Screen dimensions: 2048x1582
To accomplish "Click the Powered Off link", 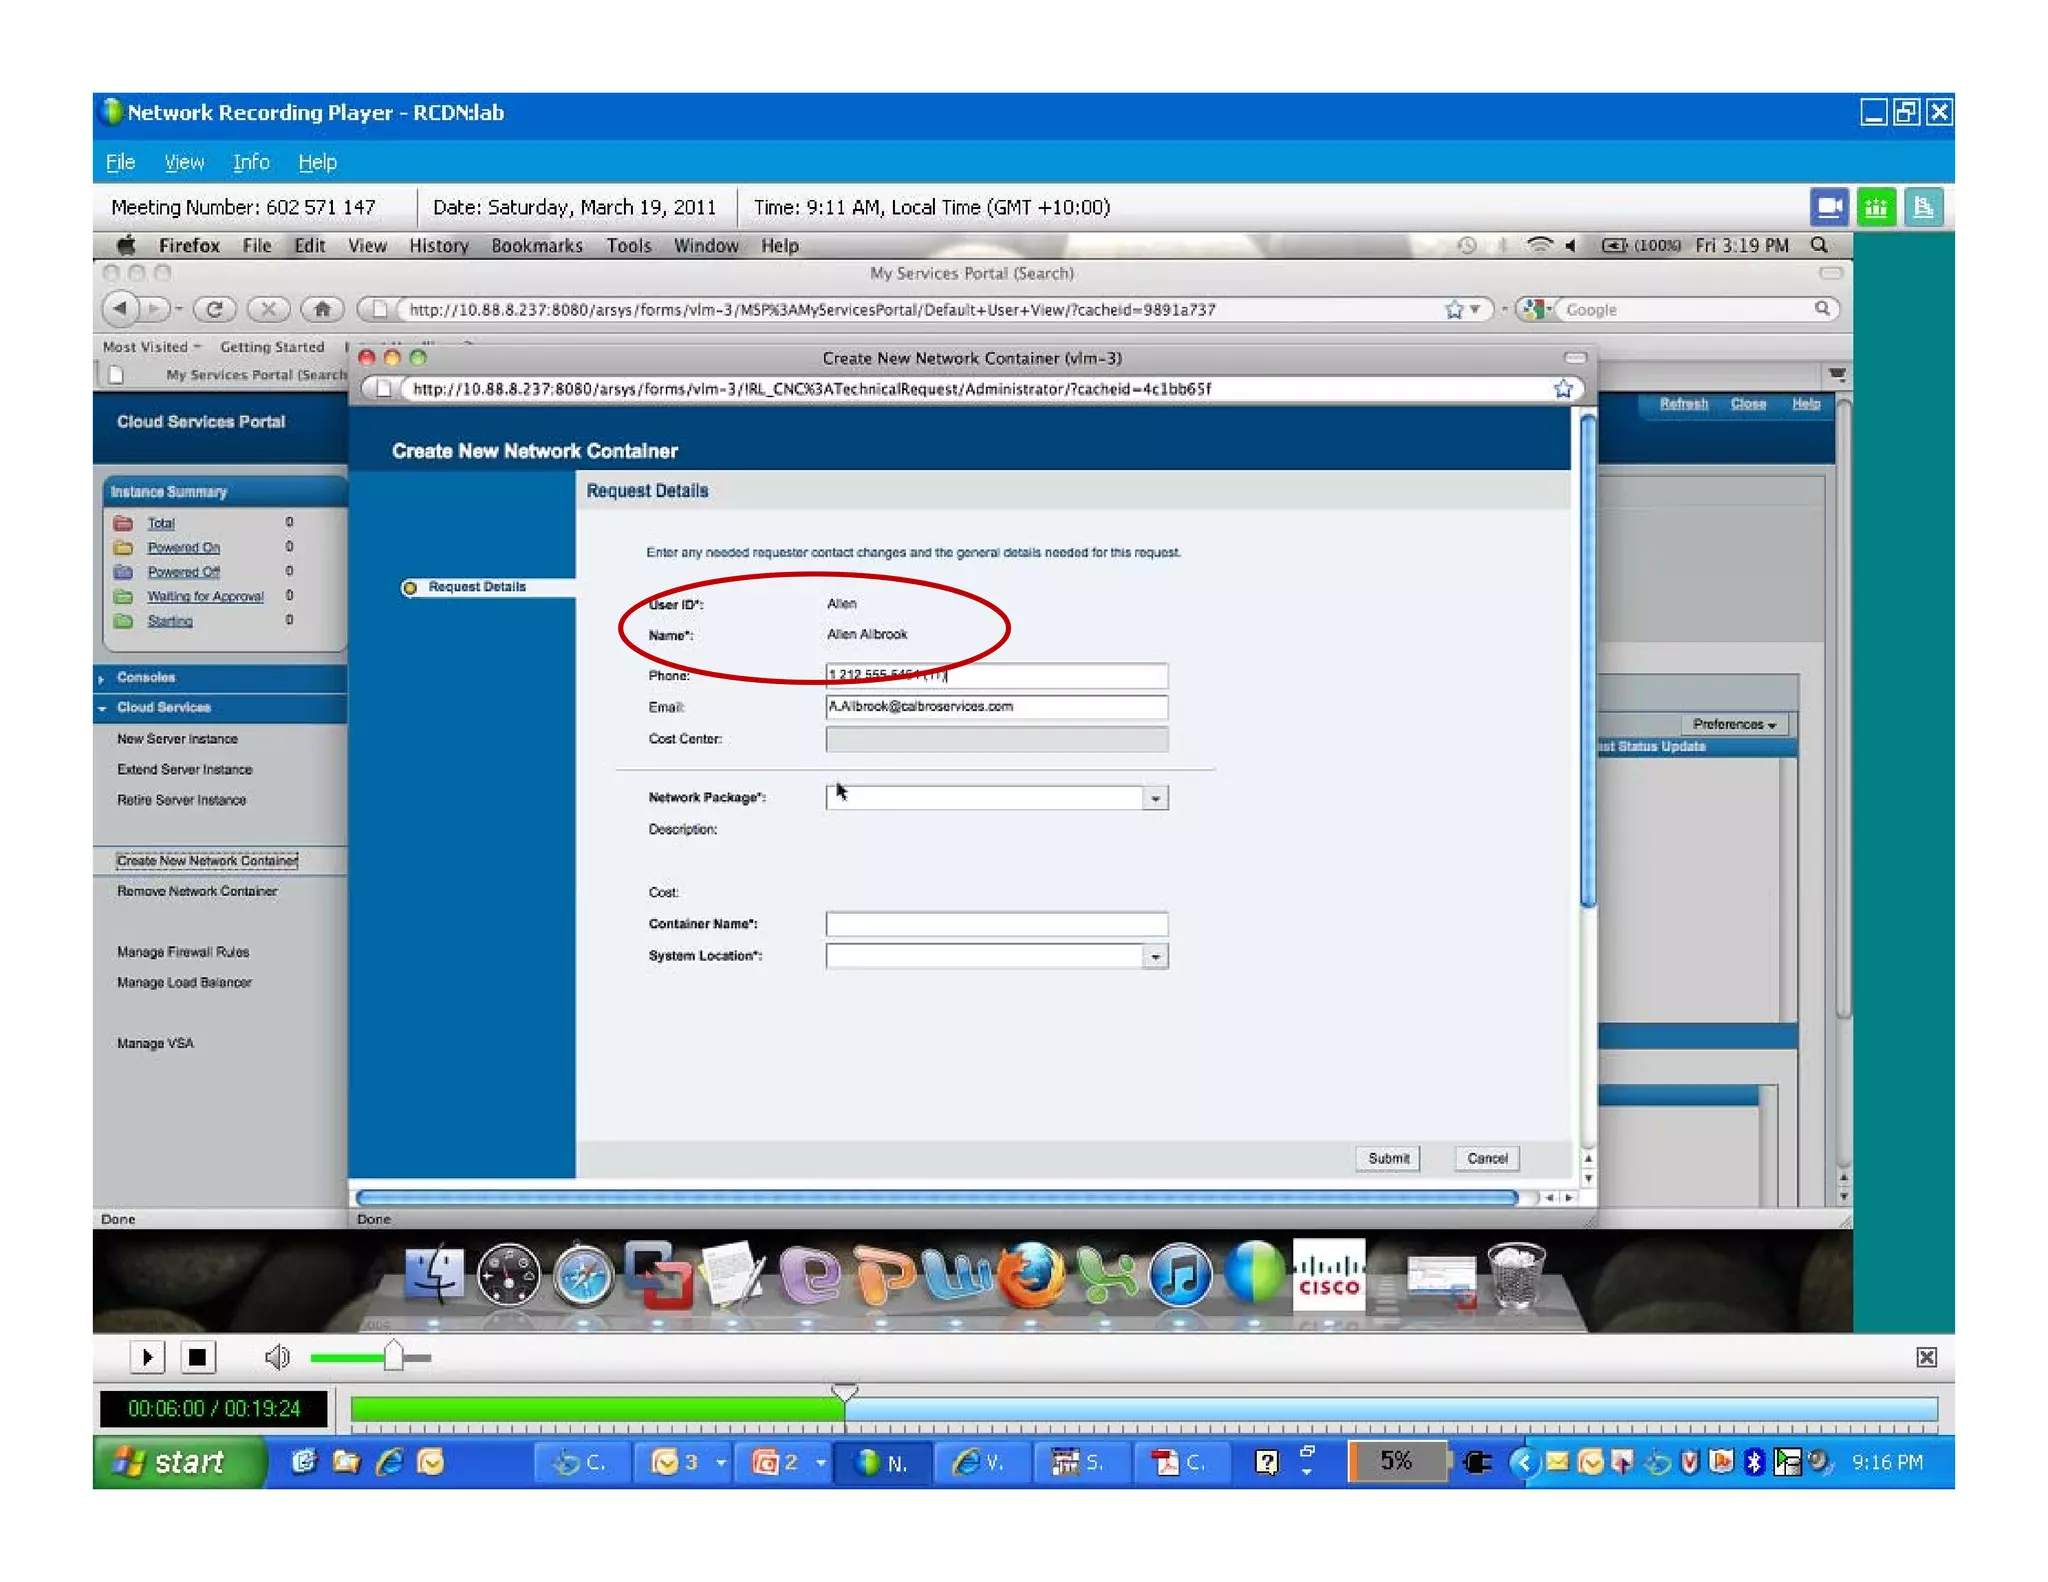I will (x=184, y=572).
